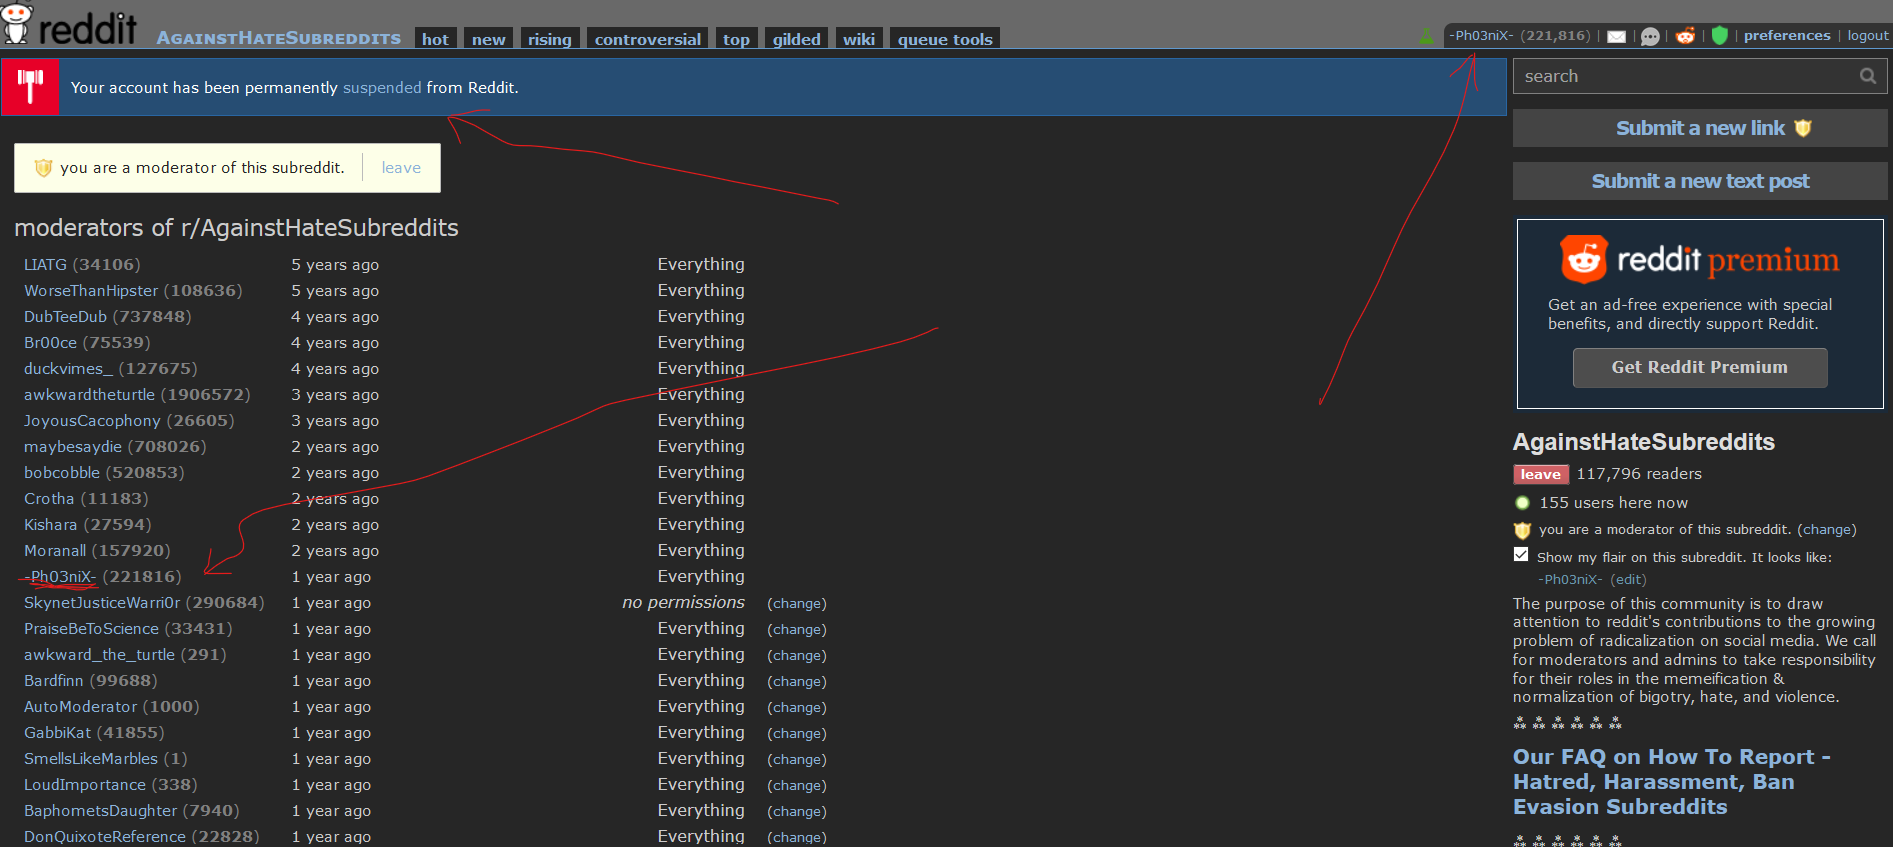Click Get Reddit Premium button
Viewport: 1893px width, 847px height.
click(1700, 367)
